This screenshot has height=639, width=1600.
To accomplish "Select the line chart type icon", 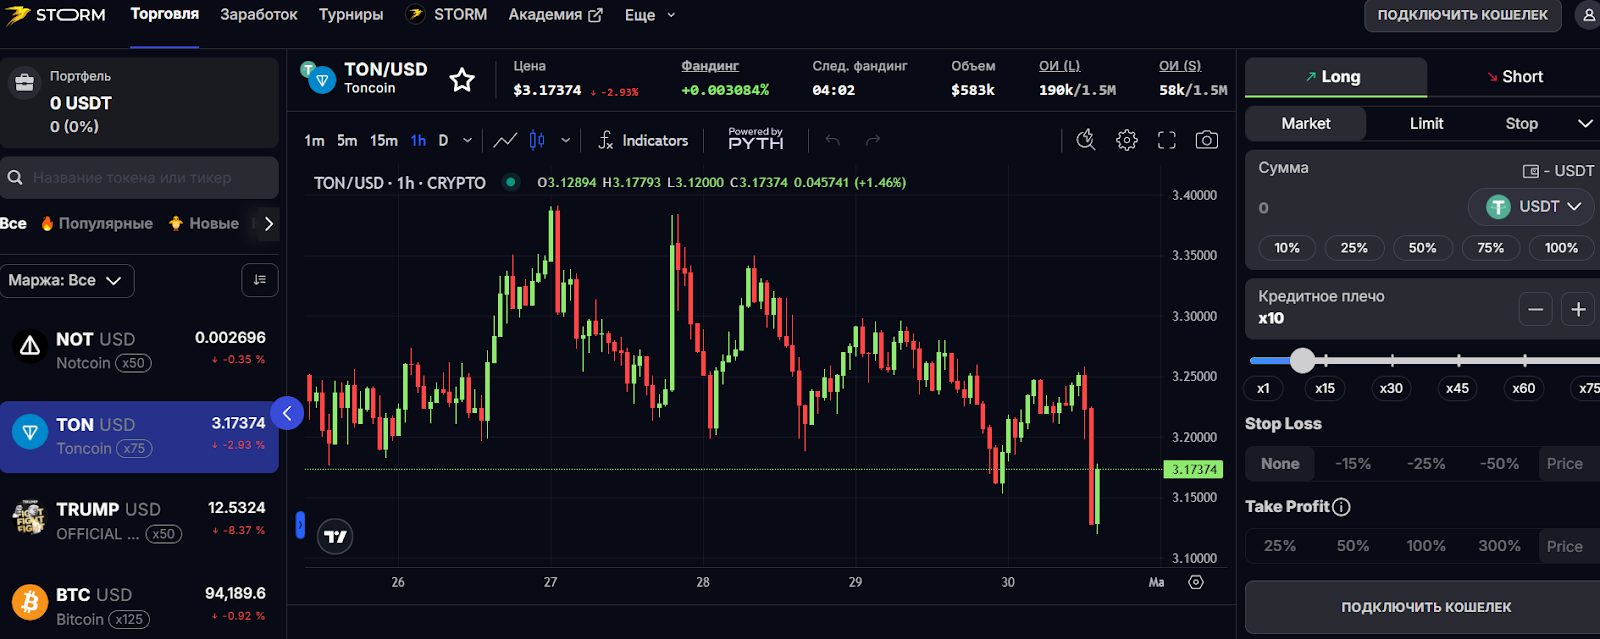I will [x=505, y=140].
